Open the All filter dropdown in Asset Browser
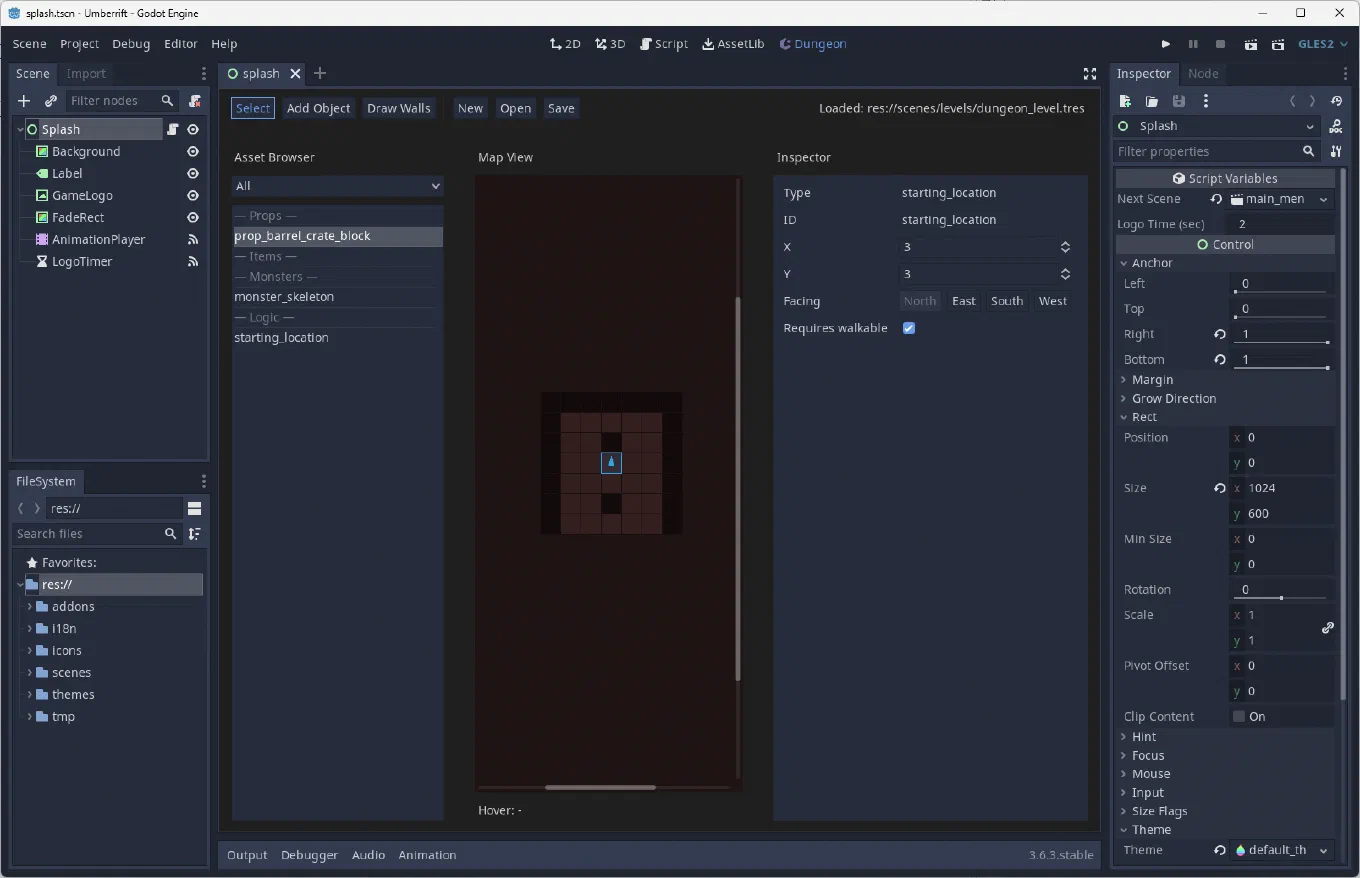 [337, 186]
